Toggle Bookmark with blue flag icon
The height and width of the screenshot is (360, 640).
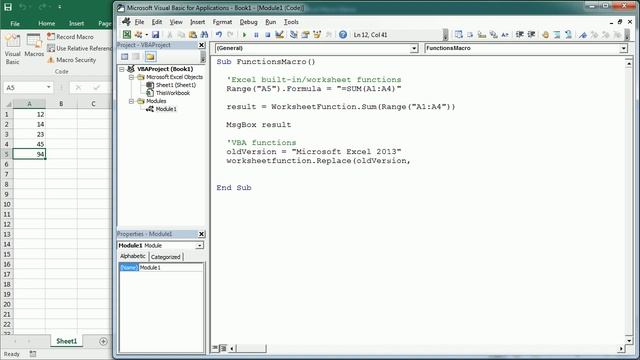tap(583, 35)
